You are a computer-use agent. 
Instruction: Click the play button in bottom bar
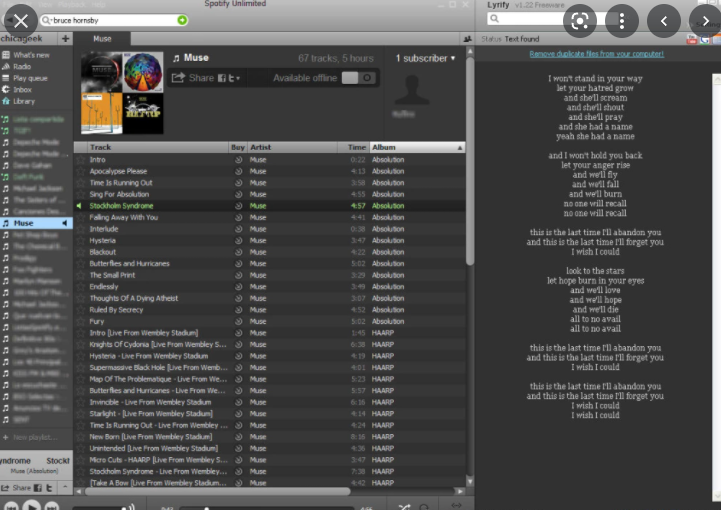(x=31, y=505)
